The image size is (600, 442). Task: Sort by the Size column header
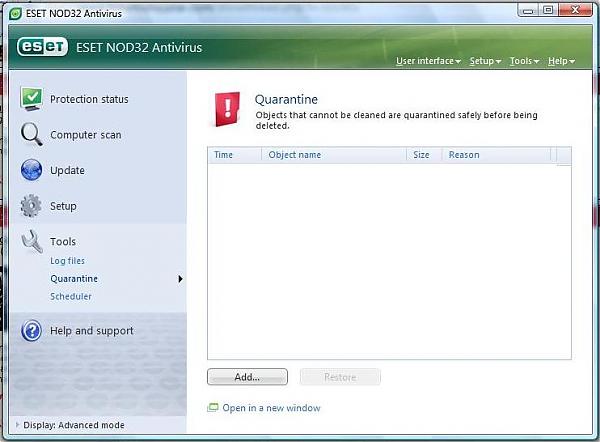coord(424,155)
